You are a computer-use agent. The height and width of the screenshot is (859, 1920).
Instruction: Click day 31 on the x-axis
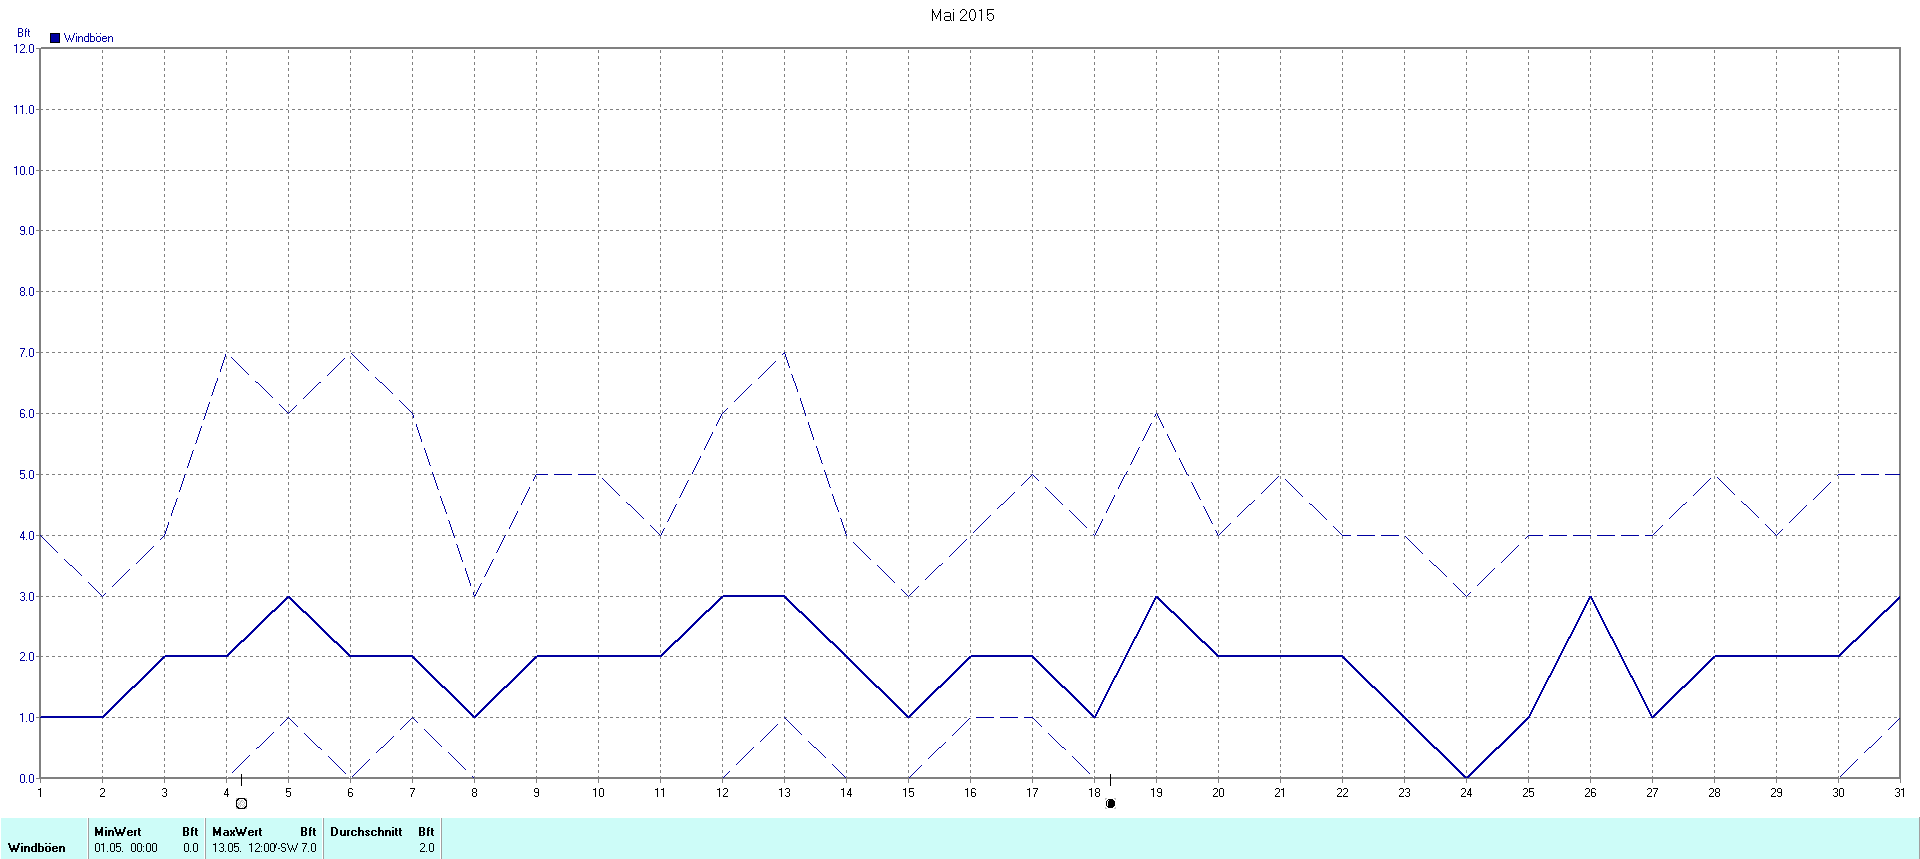1900,793
